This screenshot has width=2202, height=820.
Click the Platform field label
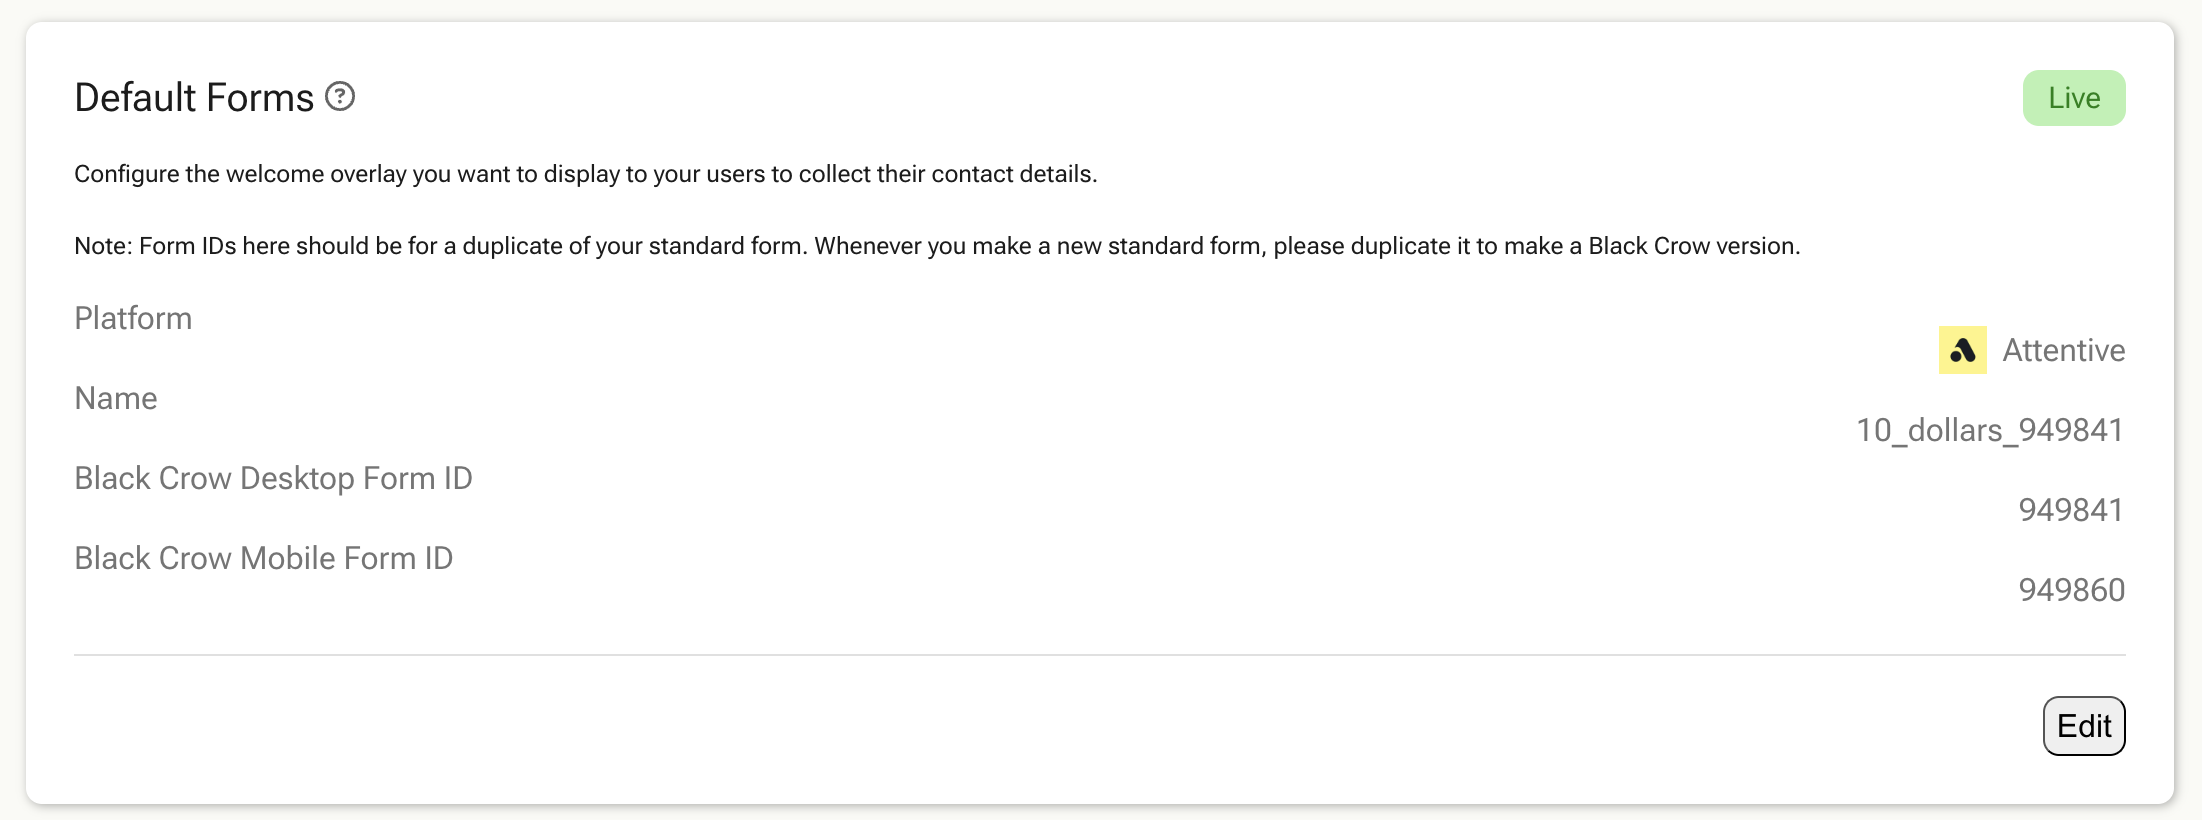click(133, 318)
